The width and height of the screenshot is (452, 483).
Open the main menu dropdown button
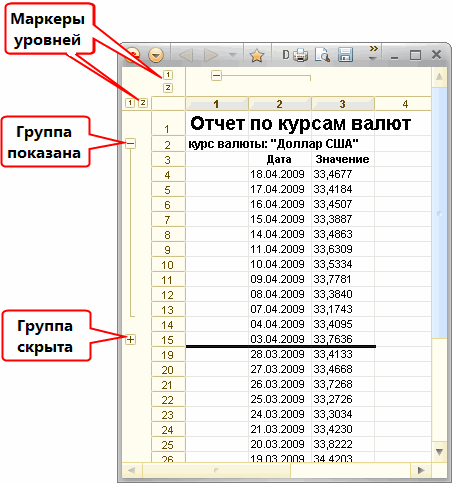pos(156,55)
